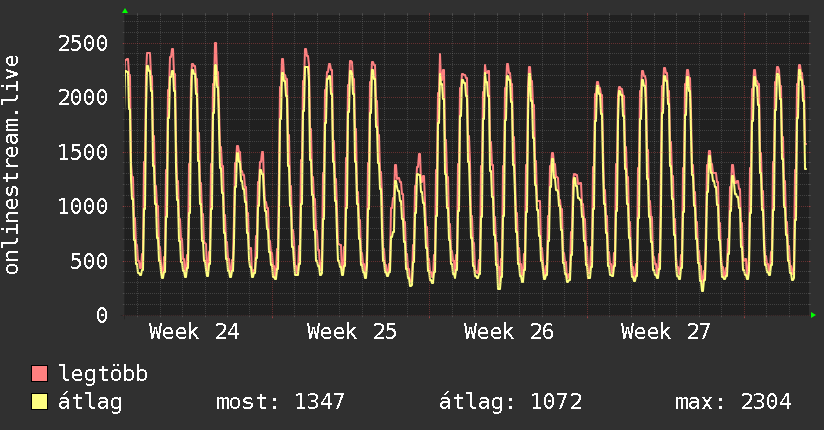The height and width of the screenshot is (430, 824).
Task: Click the onlinestream.live vertical axis title
Action: tap(11, 165)
